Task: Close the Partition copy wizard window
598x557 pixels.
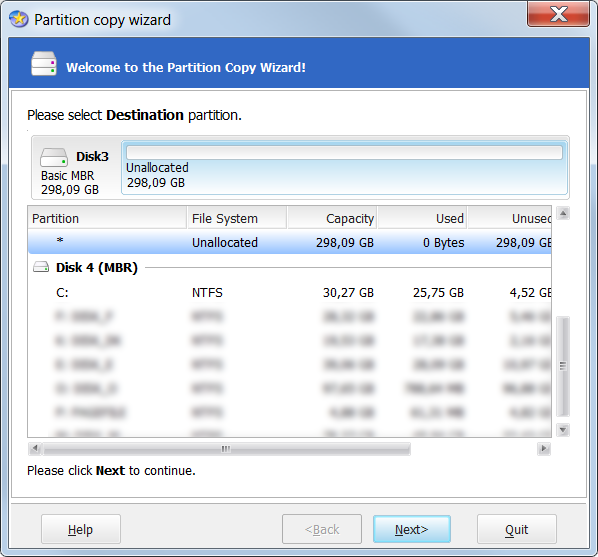Action: 558,14
